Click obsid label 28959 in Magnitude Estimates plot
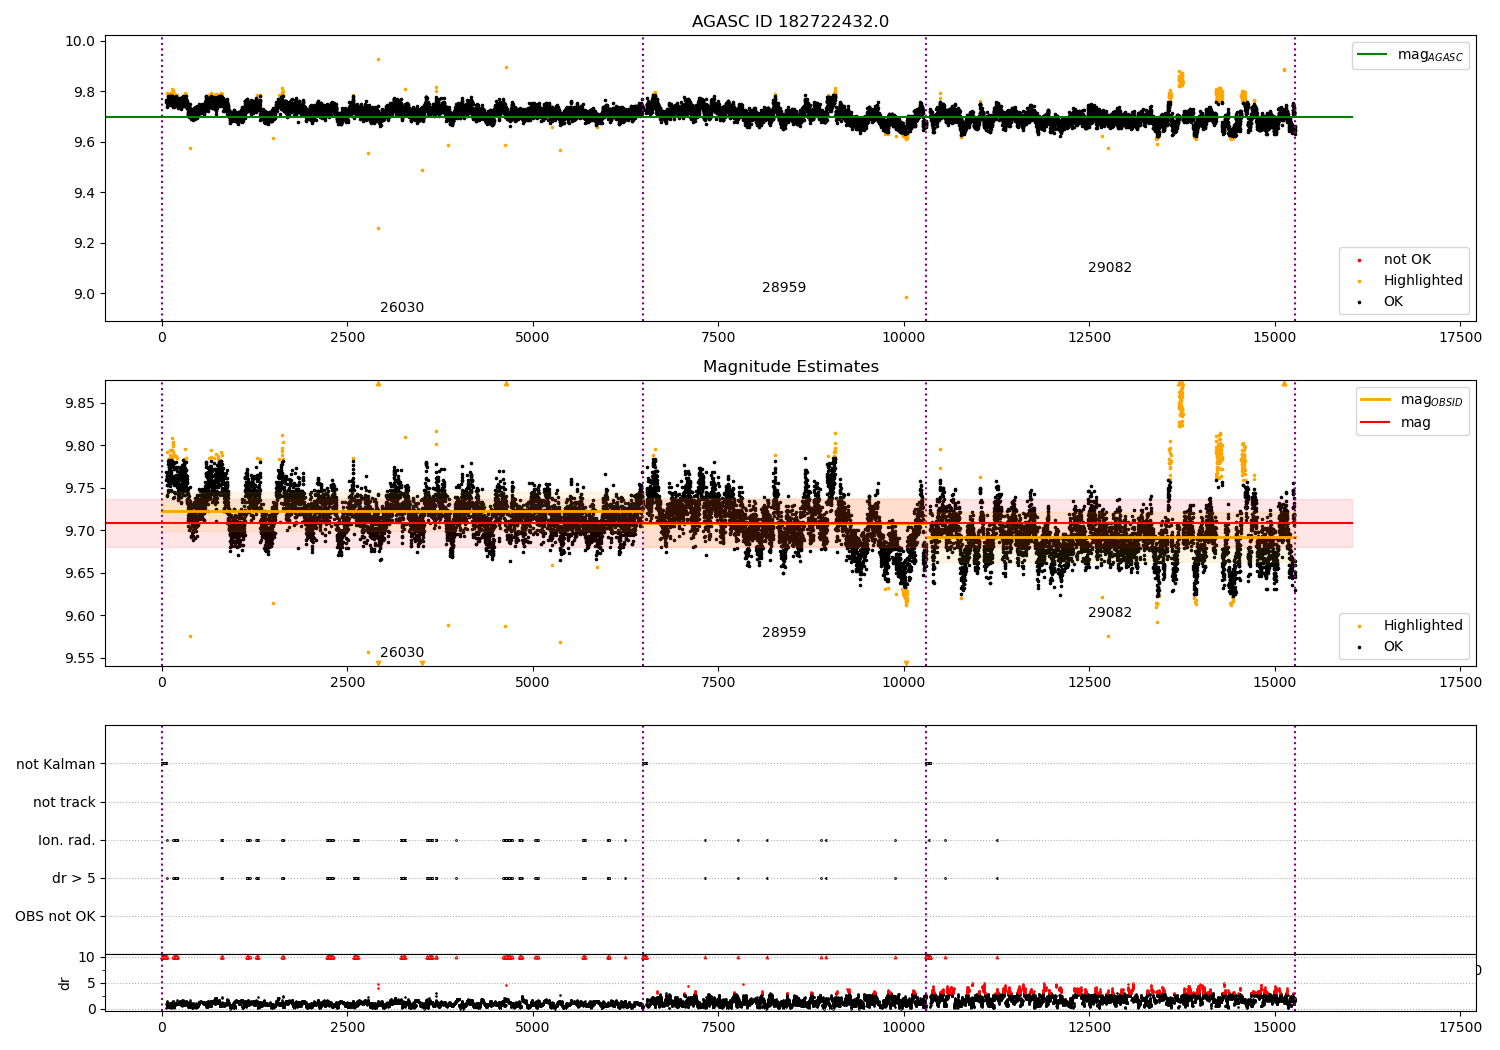The width and height of the screenshot is (1500, 1050). click(x=784, y=633)
